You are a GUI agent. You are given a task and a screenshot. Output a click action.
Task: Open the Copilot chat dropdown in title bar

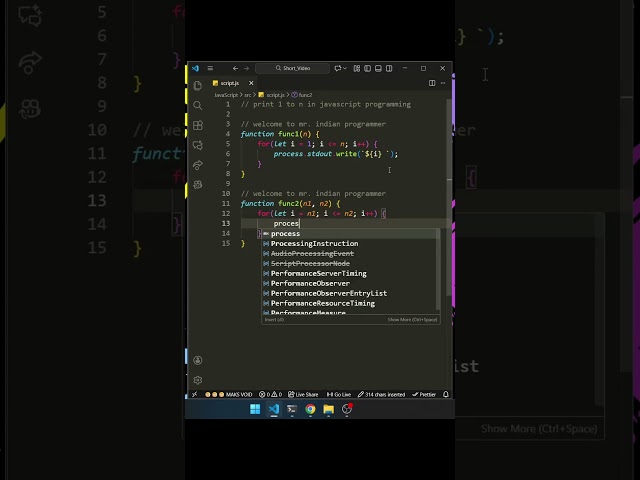coord(340,68)
